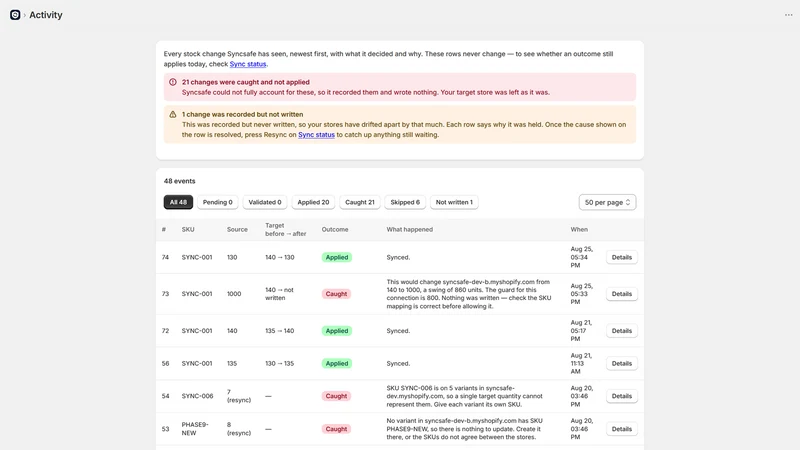Open Details for event 73
Screen dimensions: 800x450
[x=621, y=294]
